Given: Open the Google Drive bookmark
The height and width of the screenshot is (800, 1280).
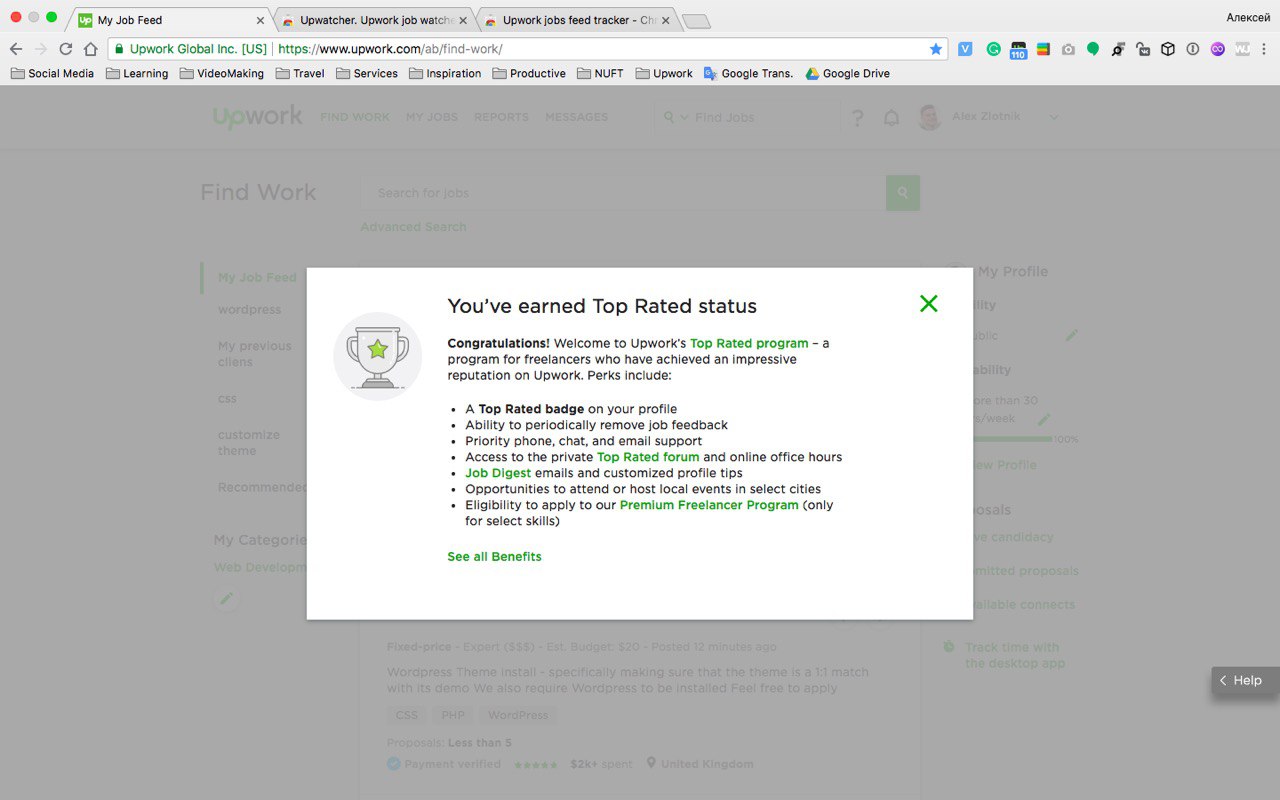Looking at the screenshot, I should coord(848,73).
